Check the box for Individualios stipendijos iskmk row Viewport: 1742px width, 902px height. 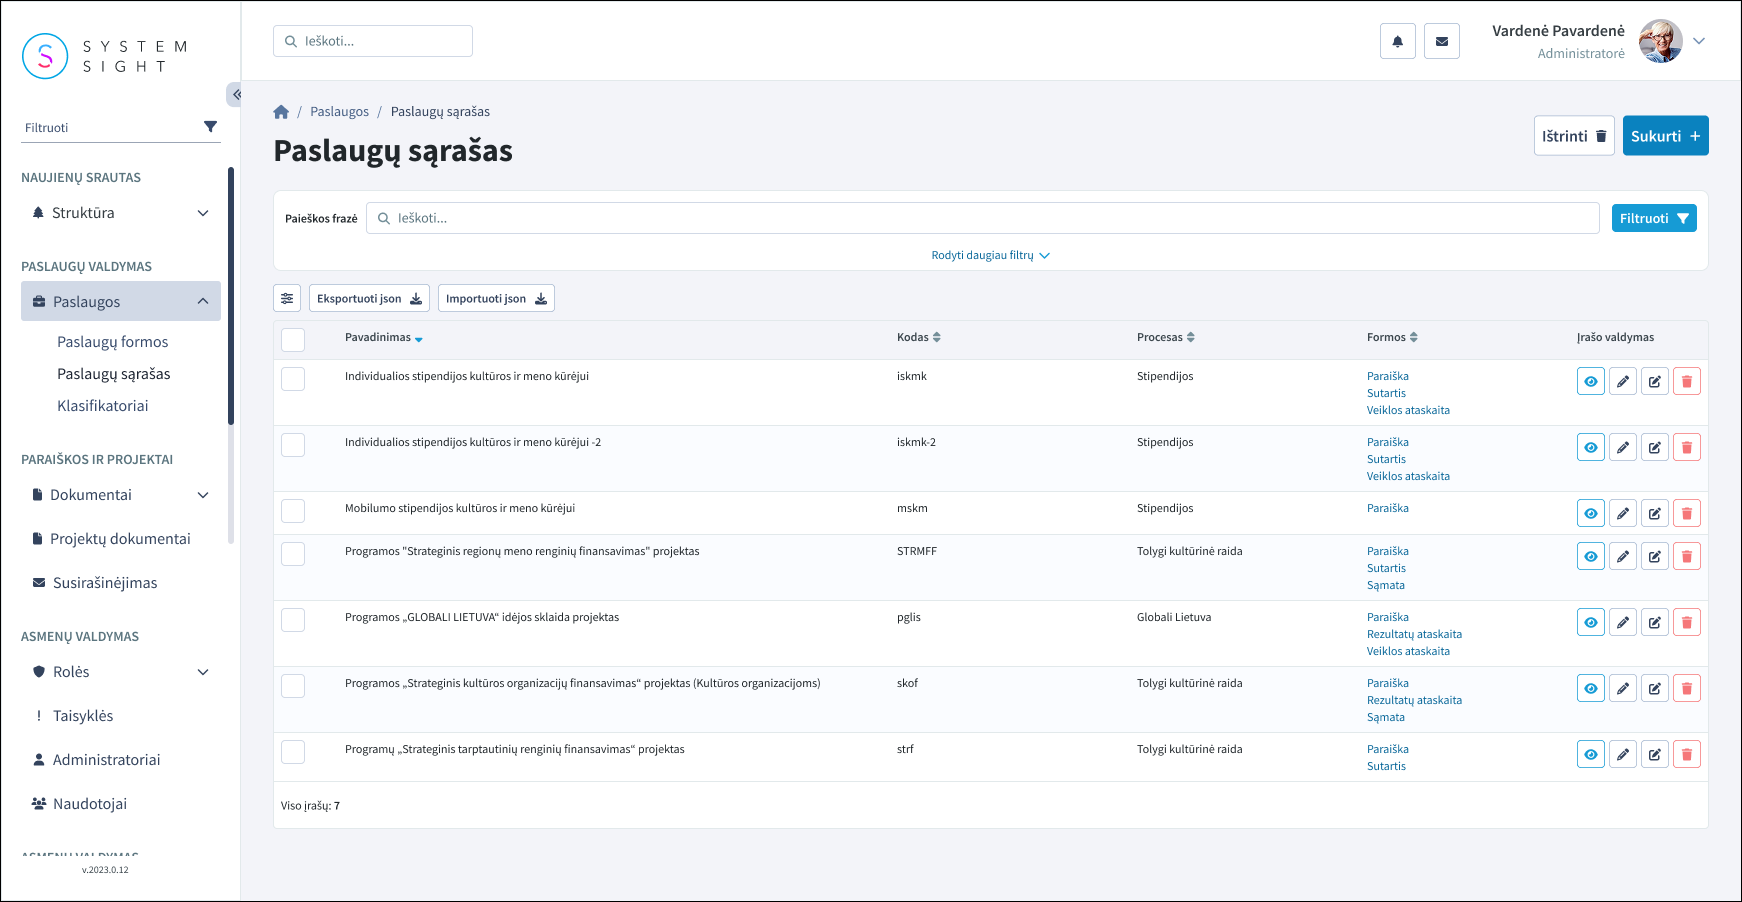click(293, 378)
